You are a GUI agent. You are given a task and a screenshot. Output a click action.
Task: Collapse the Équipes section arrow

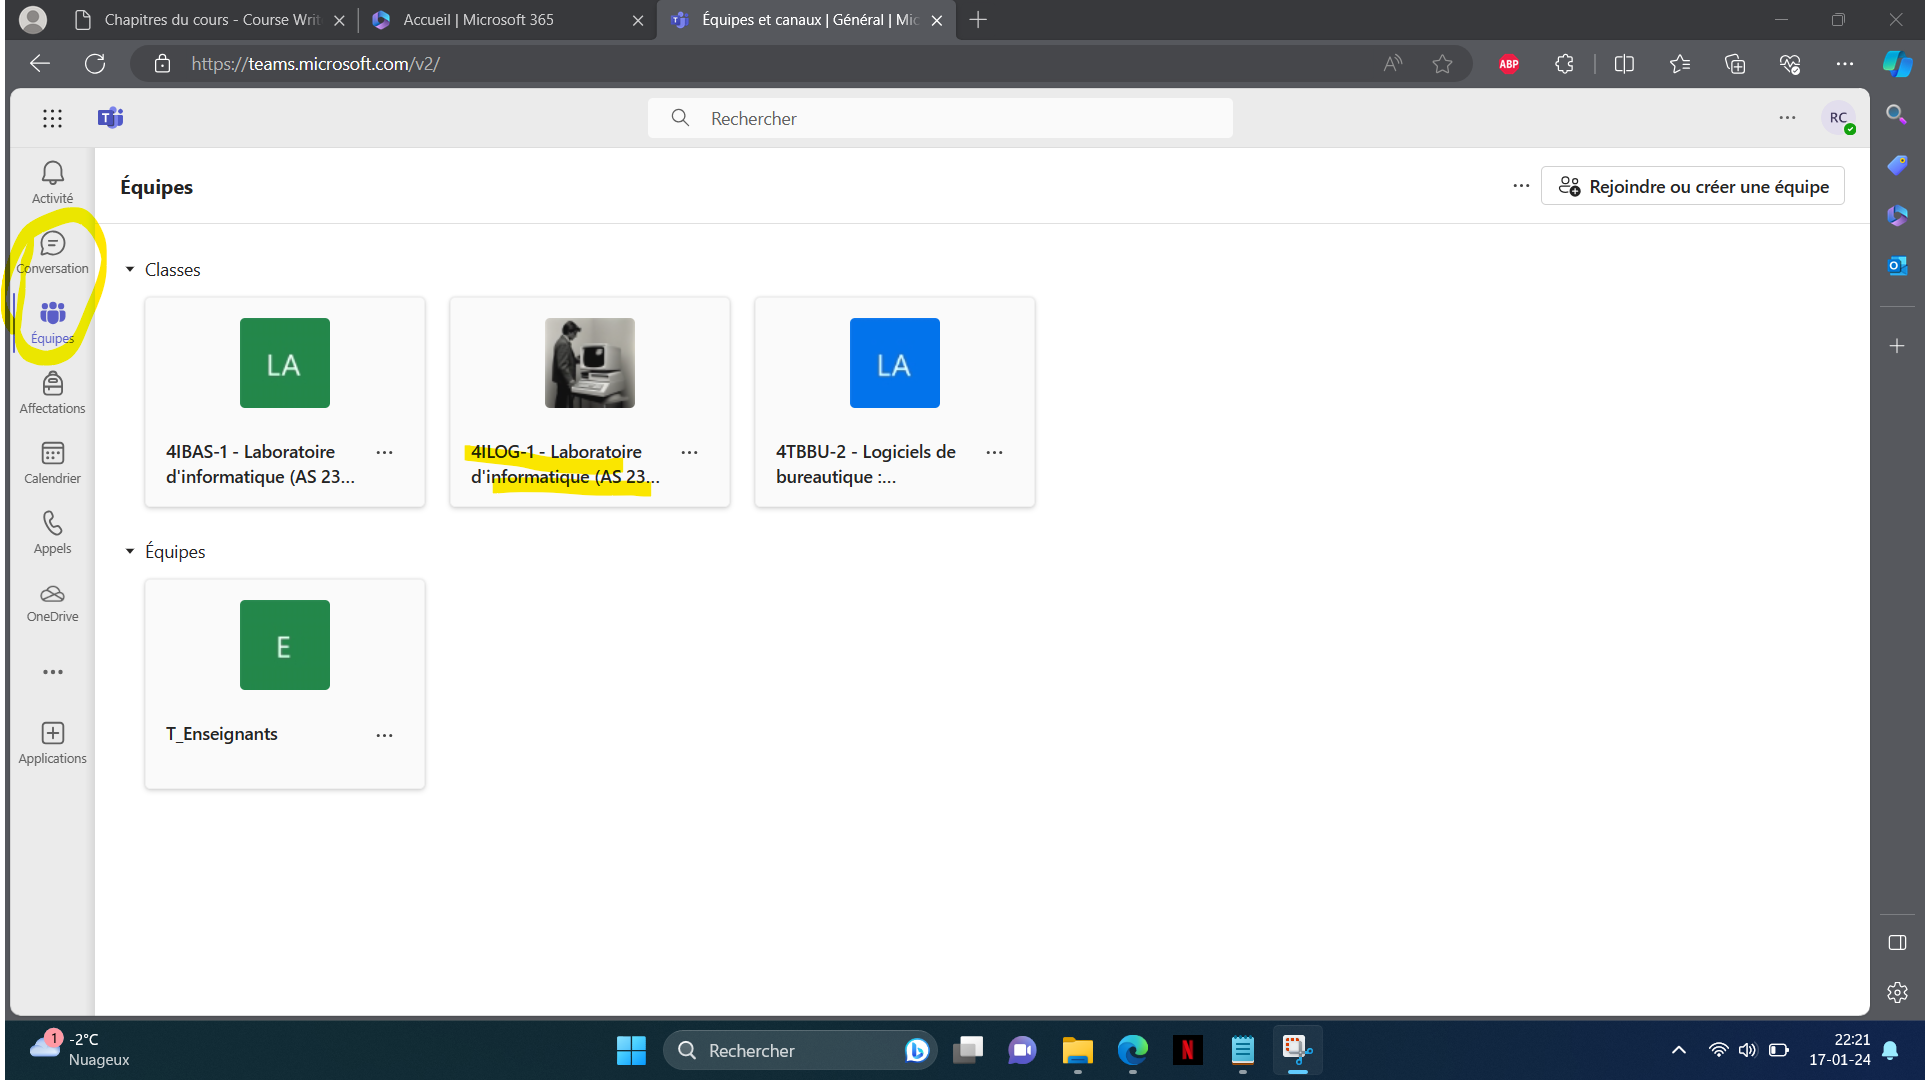click(x=129, y=552)
